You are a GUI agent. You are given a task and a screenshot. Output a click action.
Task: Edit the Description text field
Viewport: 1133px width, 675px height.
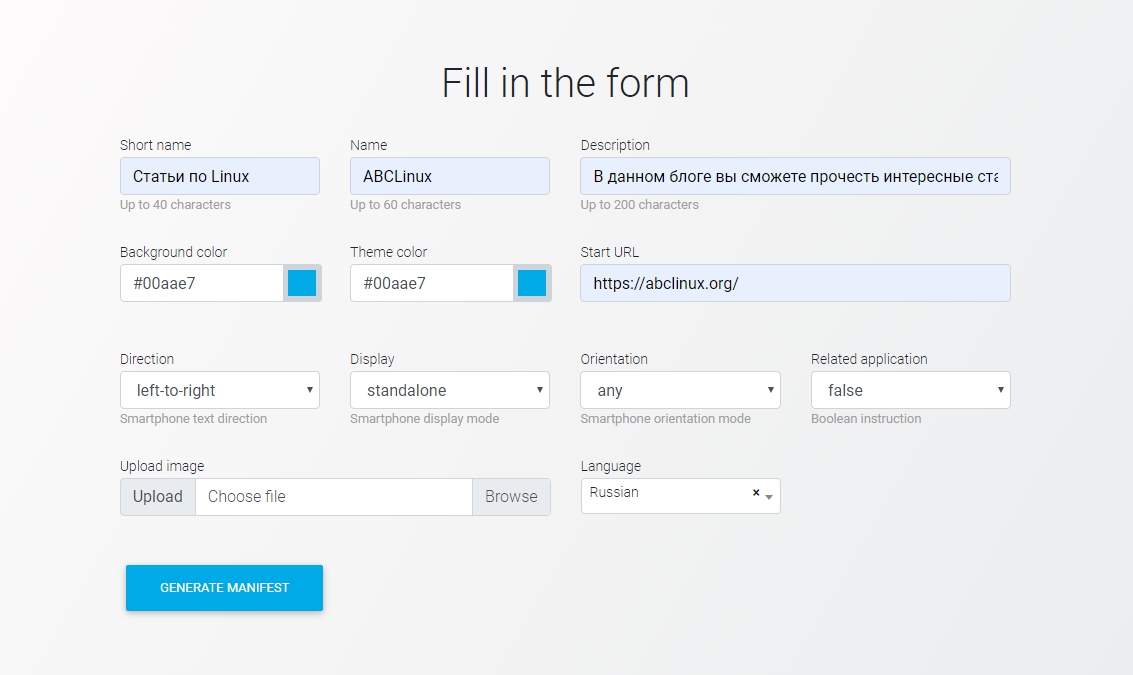click(795, 176)
